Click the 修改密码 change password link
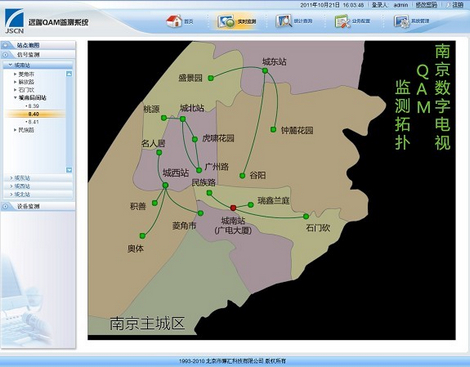Screen dimensions: 470x367 (426, 5)
